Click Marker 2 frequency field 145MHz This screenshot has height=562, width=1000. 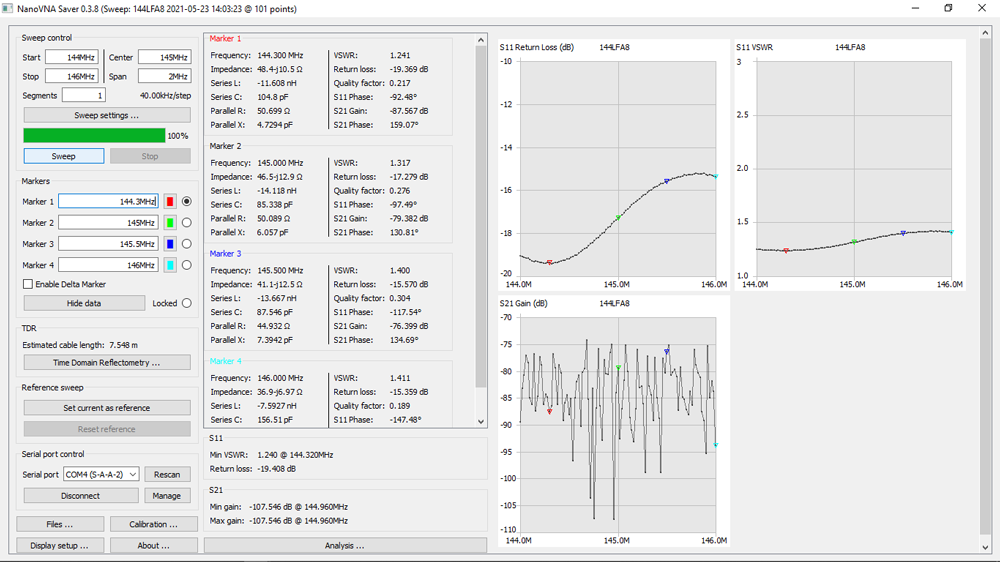coord(108,223)
